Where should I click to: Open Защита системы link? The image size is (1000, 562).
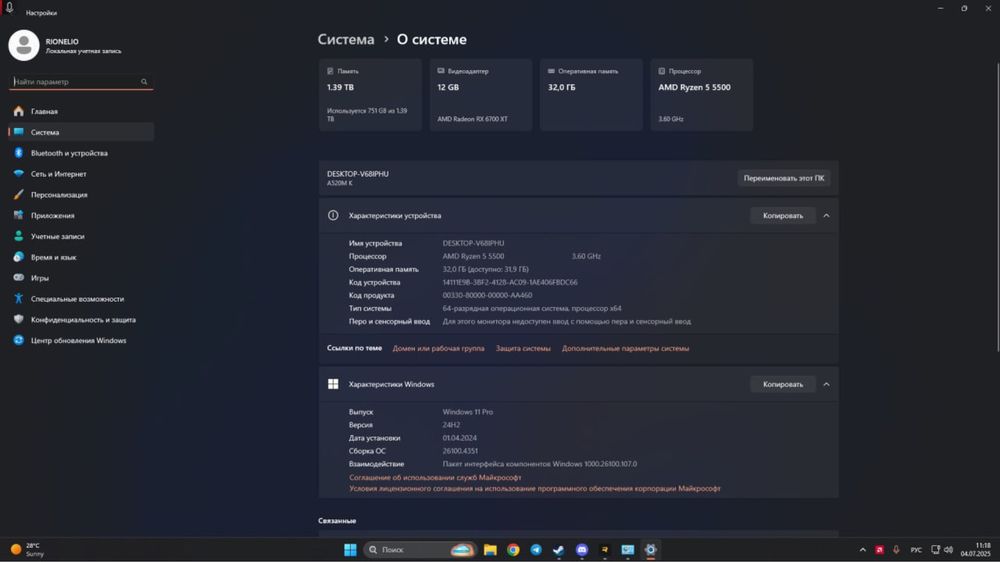coord(523,348)
